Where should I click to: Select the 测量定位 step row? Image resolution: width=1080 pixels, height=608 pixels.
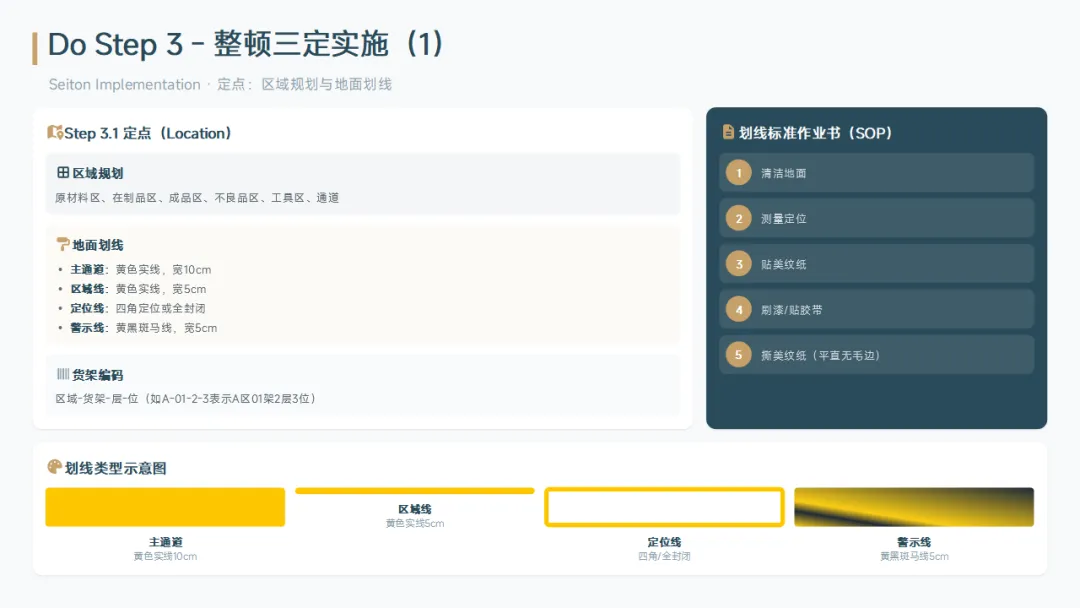pos(876,218)
